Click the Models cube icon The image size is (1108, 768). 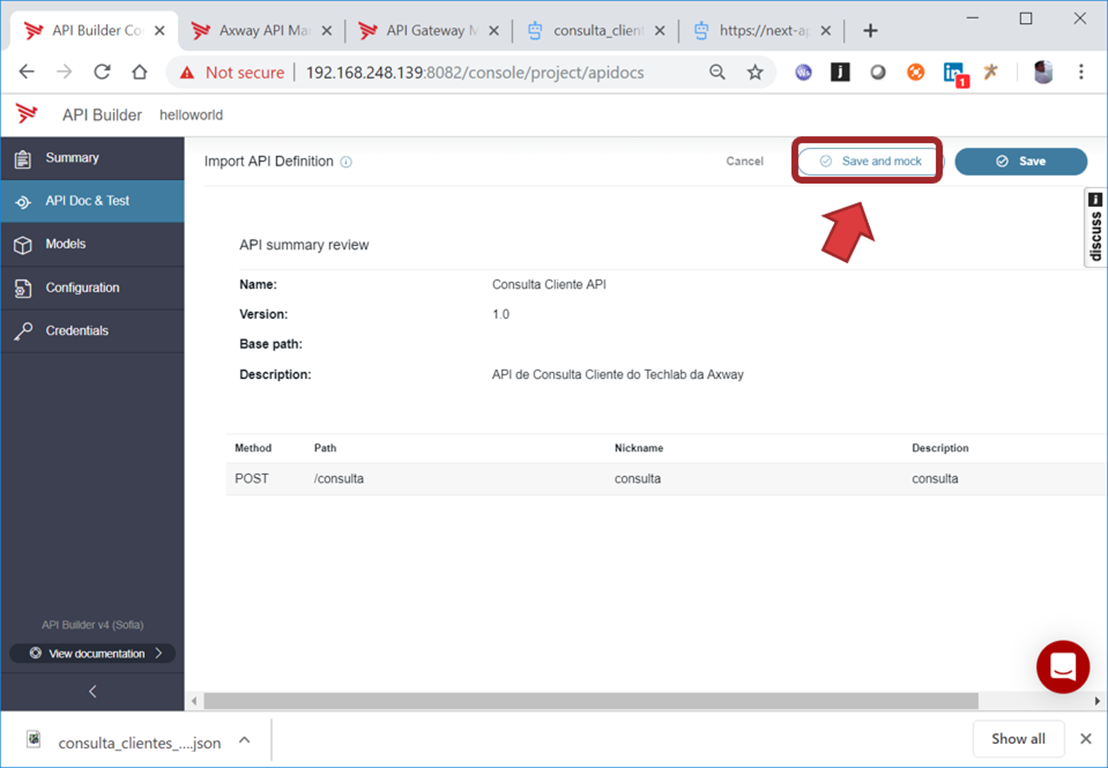(23, 245)
